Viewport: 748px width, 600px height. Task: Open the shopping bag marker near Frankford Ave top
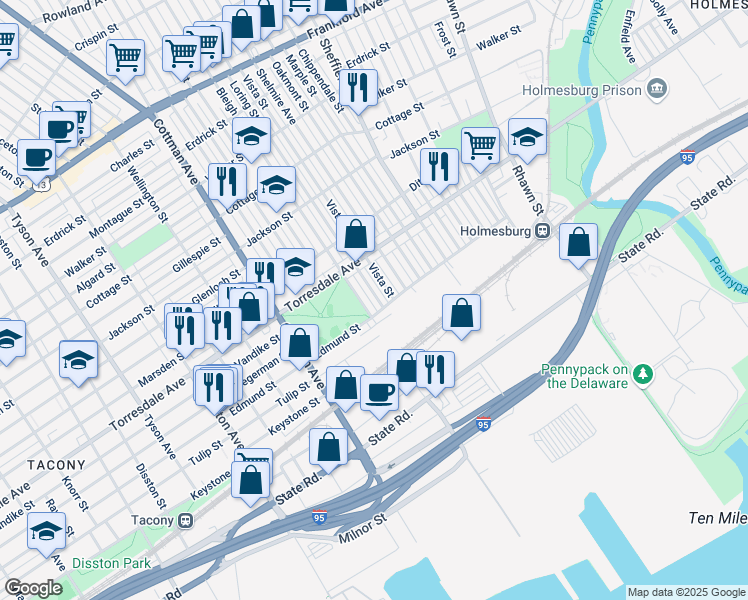242,25
